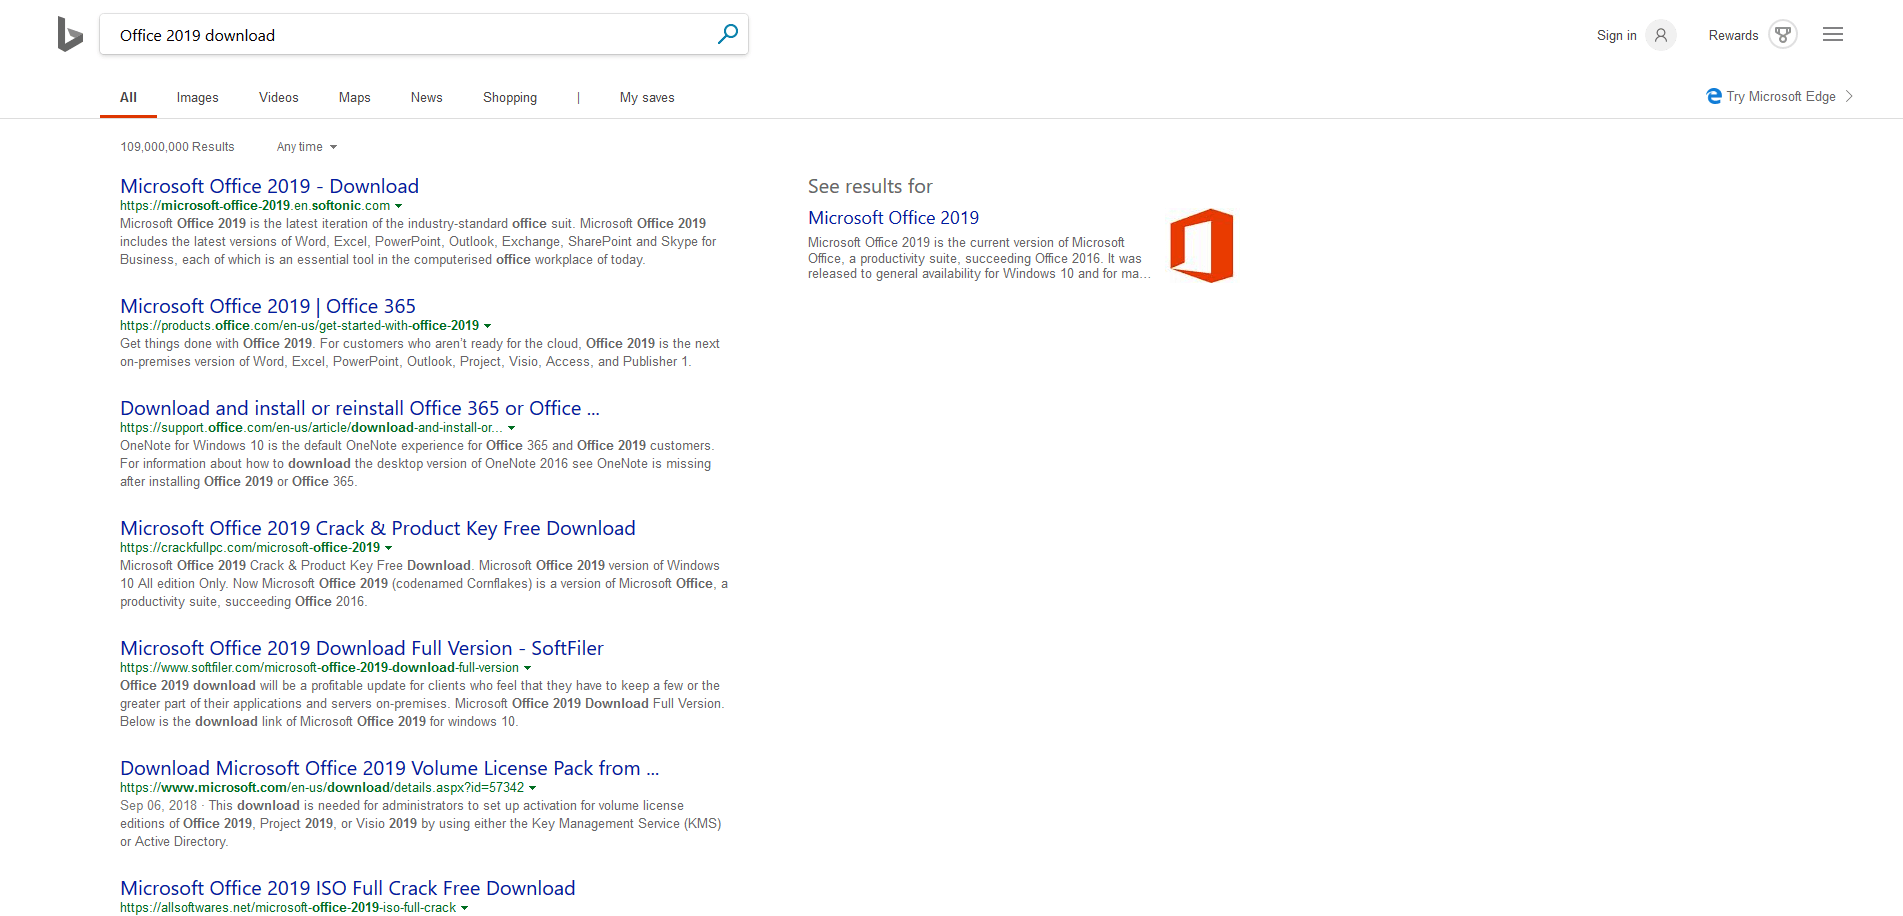Open Office 2019 Download Full Version SoftFiler result
This screenshot has height=916, width=1903.
[x=362, y=648]
